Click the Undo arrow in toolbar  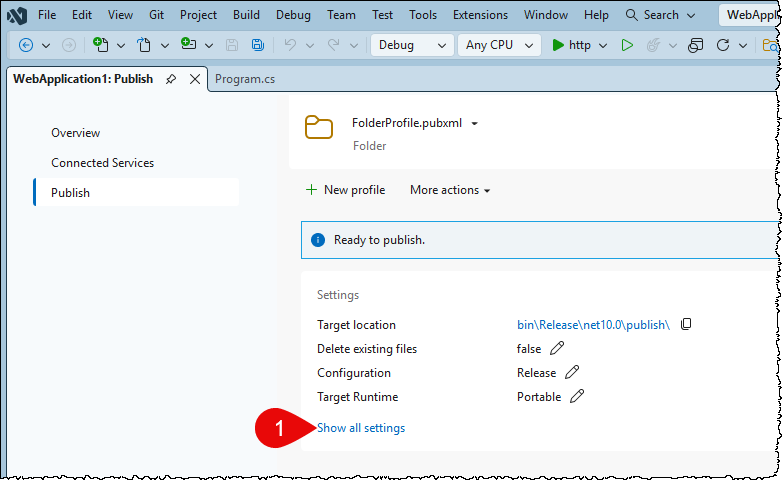tap(290, 45)
